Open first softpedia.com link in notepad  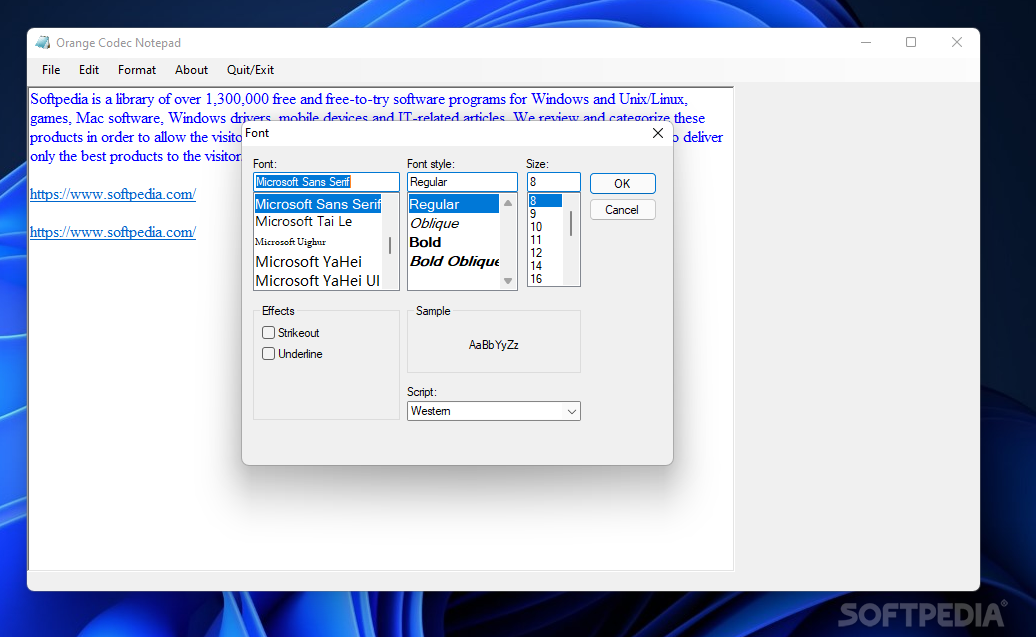tap(113, 194)
